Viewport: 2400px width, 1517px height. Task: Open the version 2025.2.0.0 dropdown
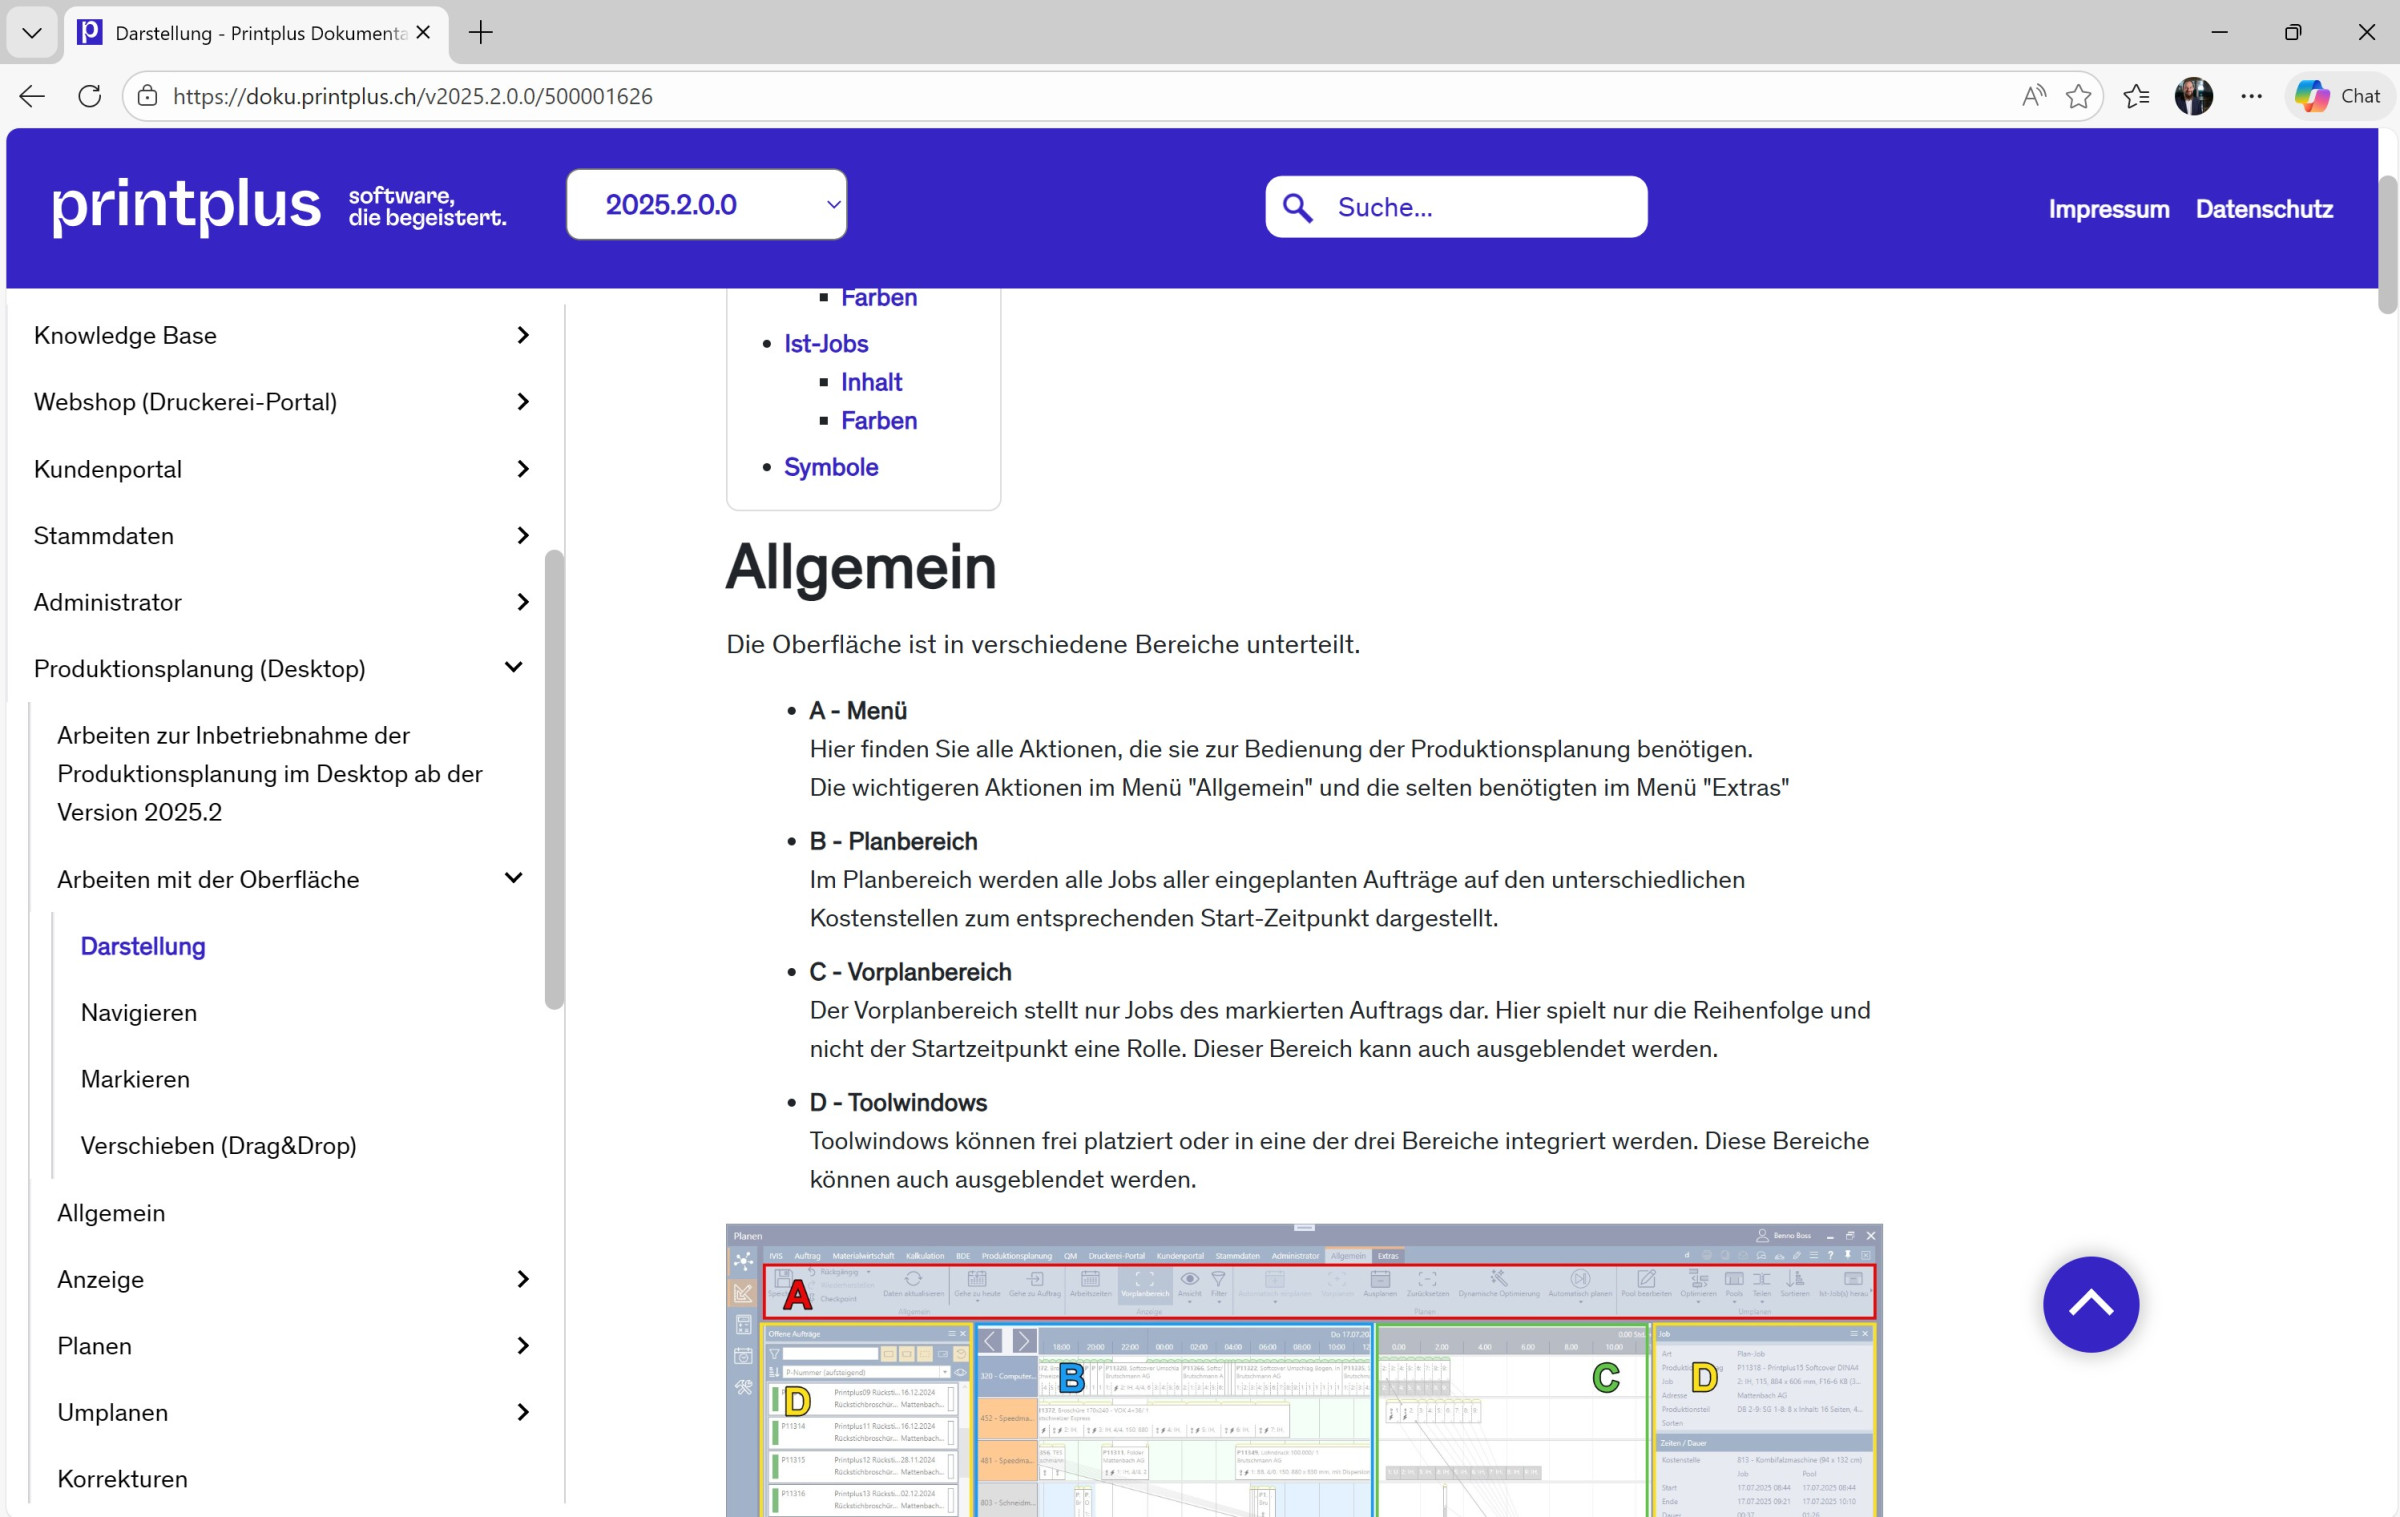[x=707, y=205]
